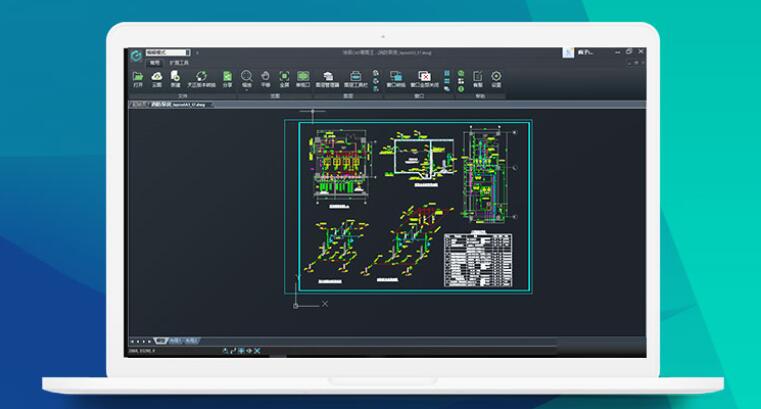Viewport: 761px width, 409px height.
Task: Click the green 分享 (Share) icon
Action: pos(227,76)
